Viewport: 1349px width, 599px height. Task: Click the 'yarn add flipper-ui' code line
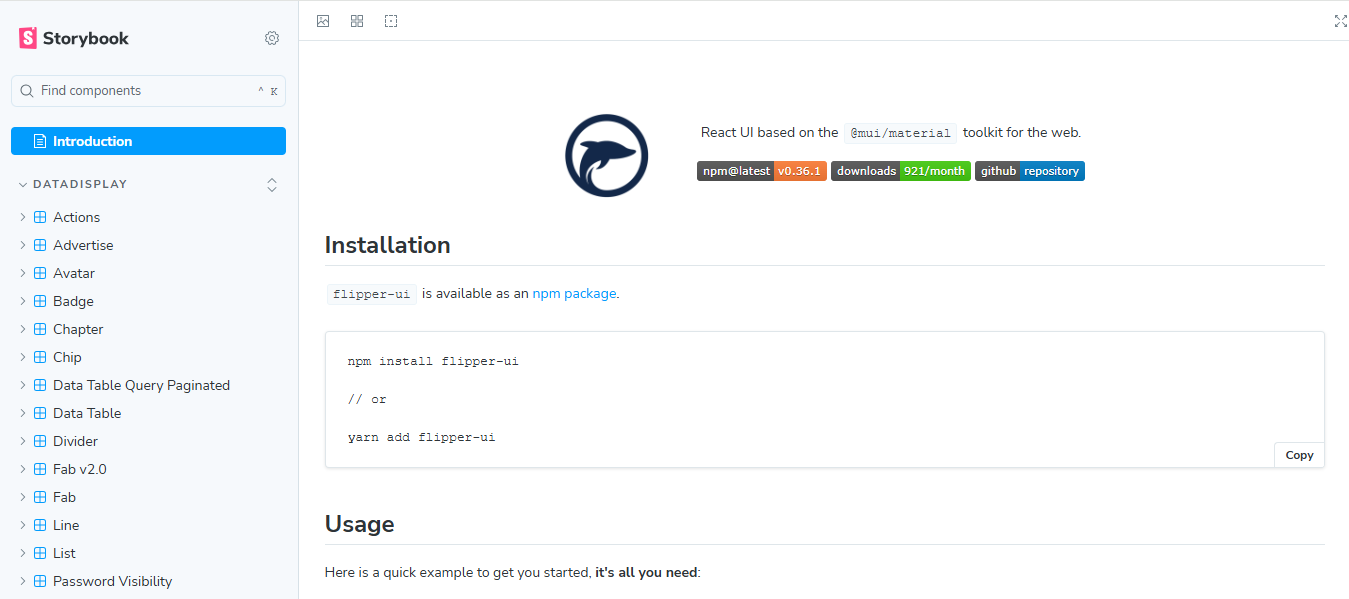[422, 437]
